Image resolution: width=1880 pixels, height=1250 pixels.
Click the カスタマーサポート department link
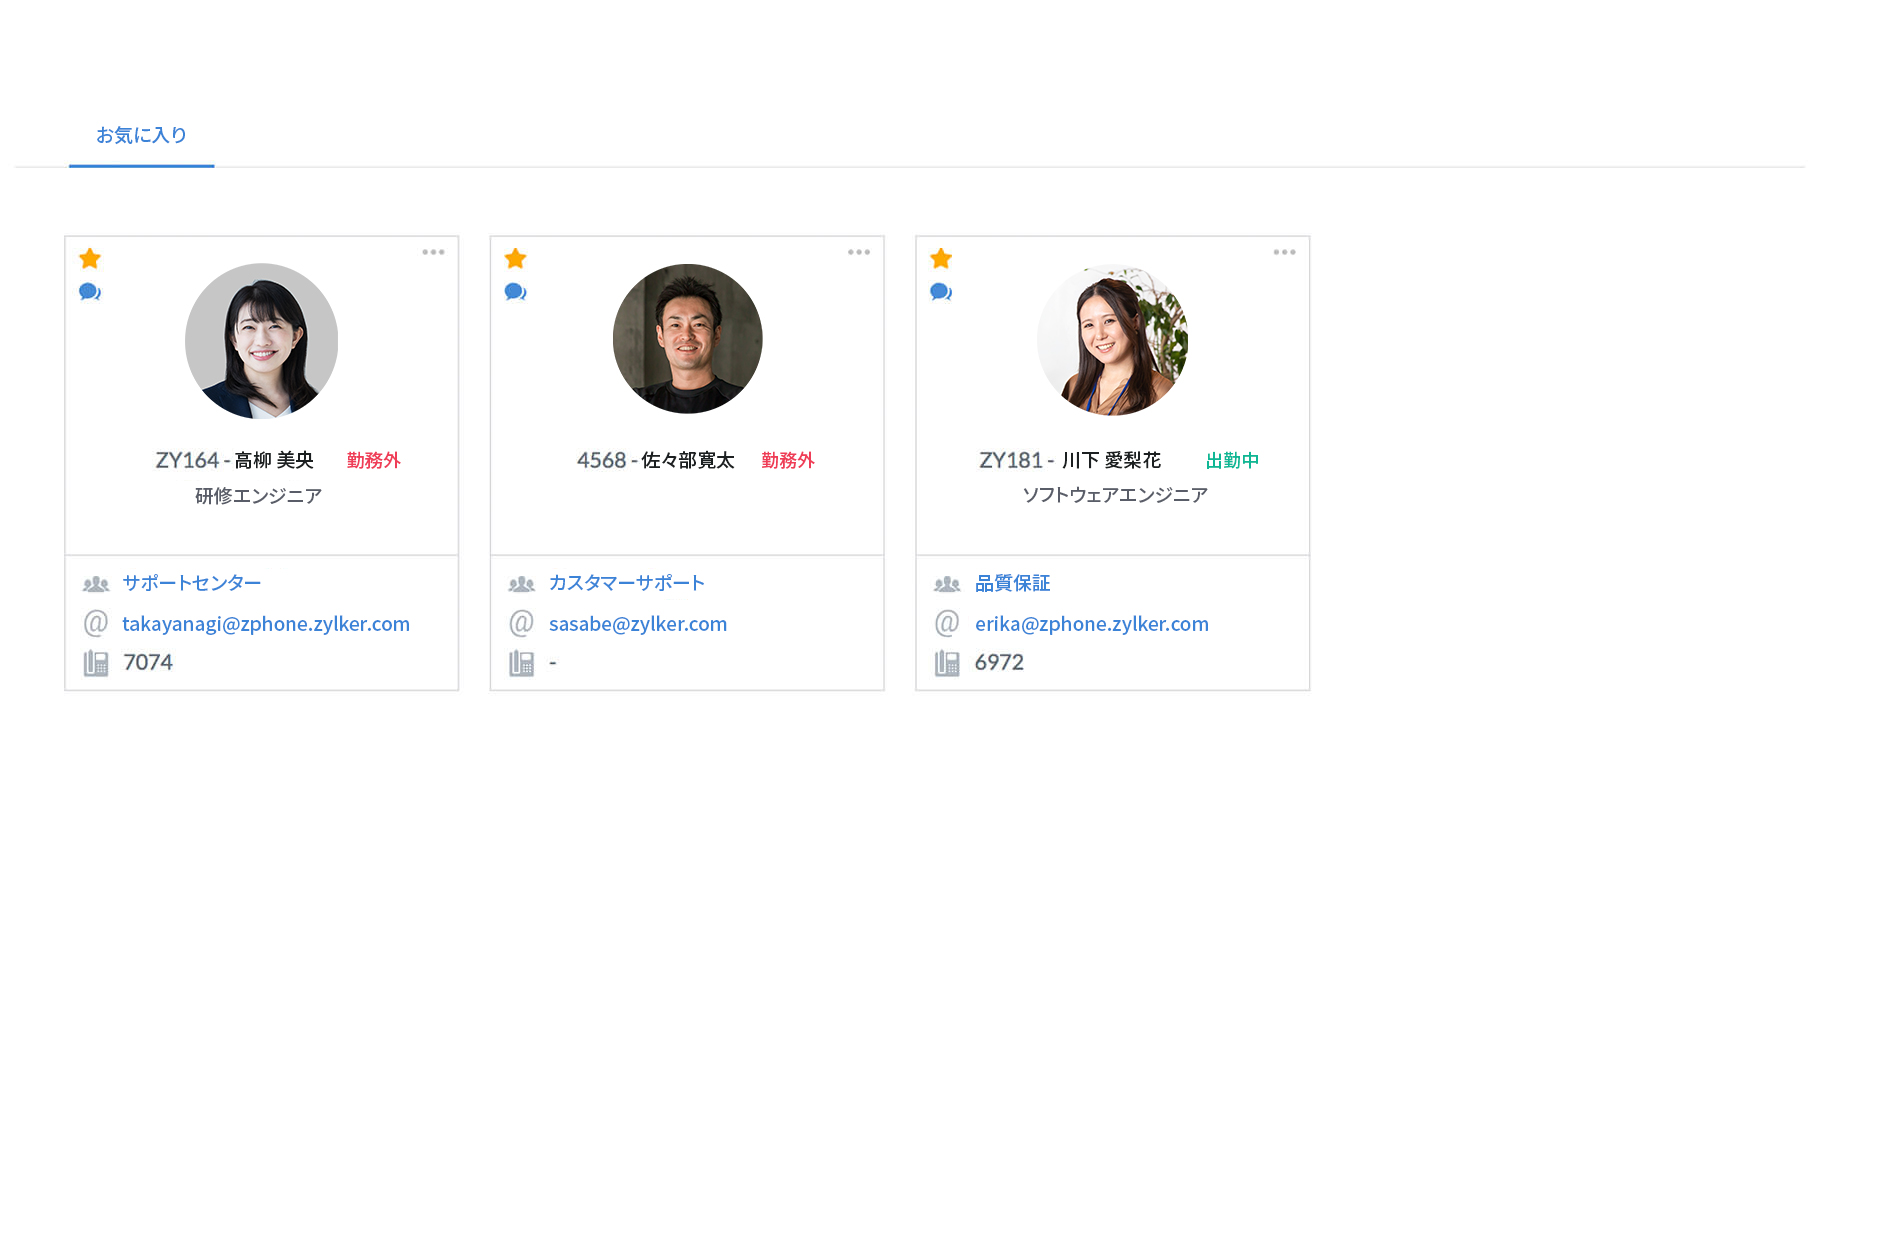(626, 582)
